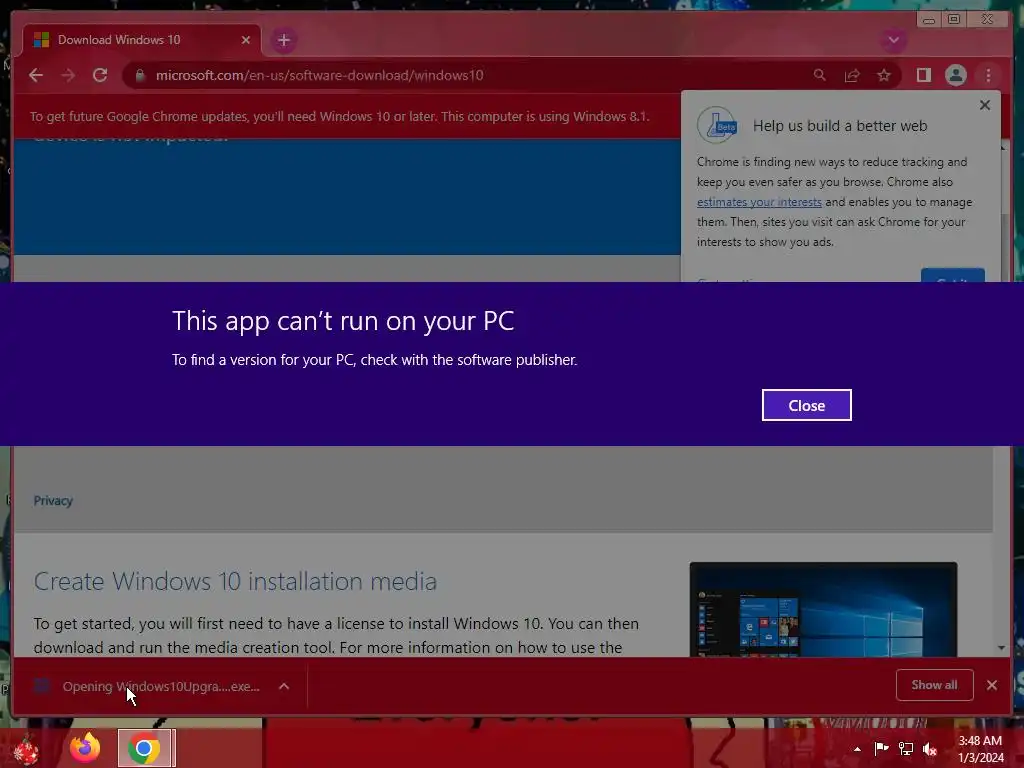Click the Windows 10 laptop image
Image resolution: width=1024 pixels, height=768 pixels.
(823, 609)
